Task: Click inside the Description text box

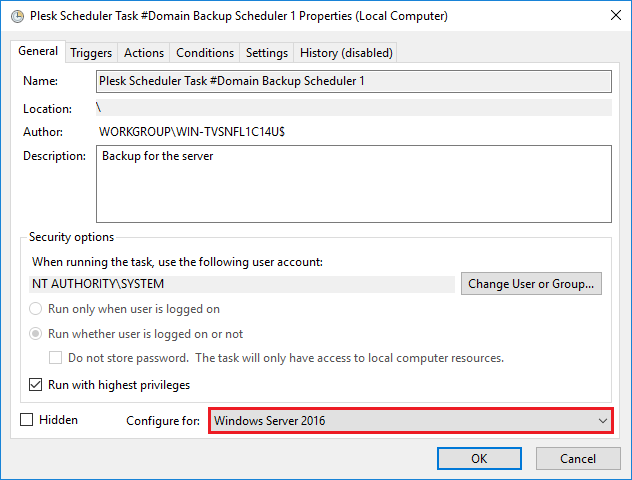Action: (353, 183)
